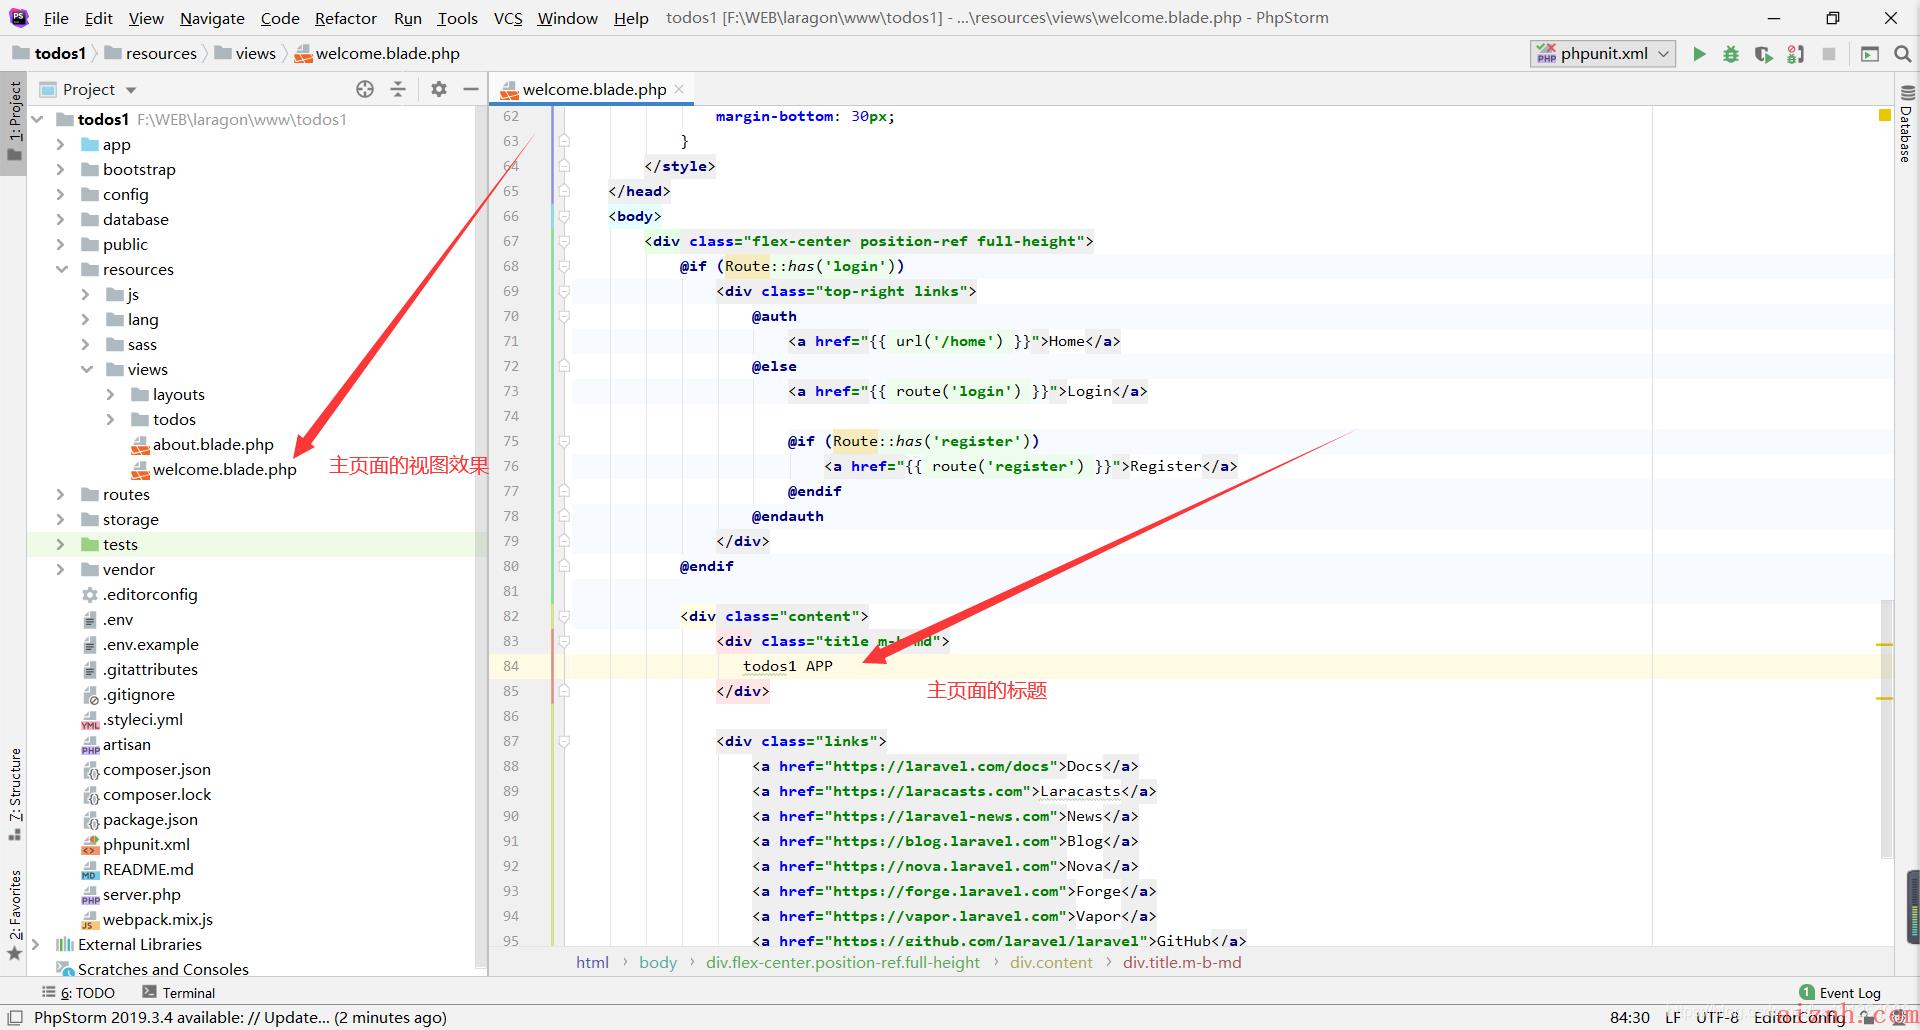
Task: Expand External Libraries node
Action: [x=36, y=944]
